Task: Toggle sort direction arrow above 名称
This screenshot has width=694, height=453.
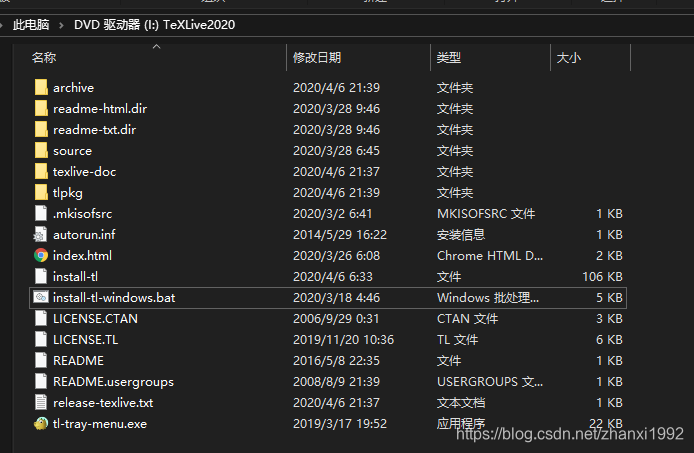Action: click(156, 46)
